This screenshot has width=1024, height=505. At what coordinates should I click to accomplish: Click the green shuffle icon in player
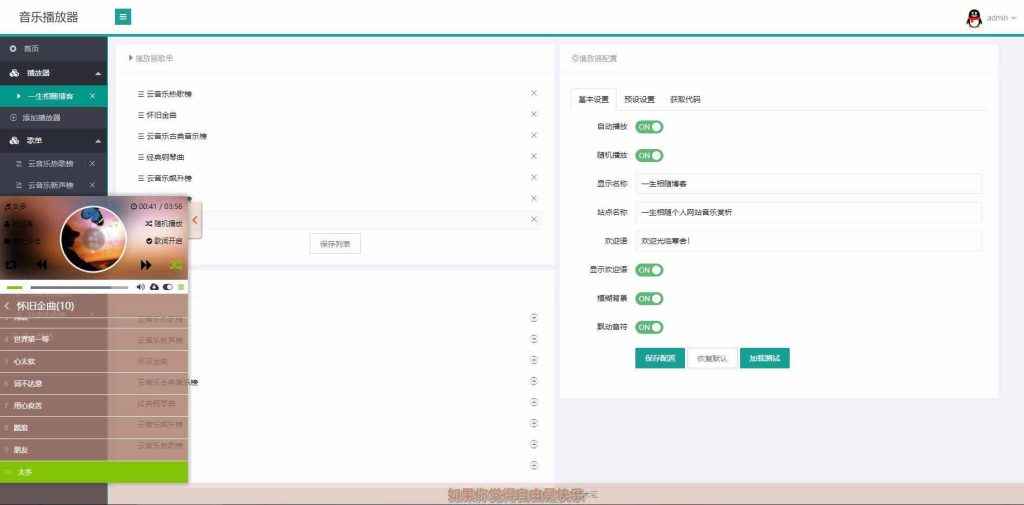[x=175, y=265]
